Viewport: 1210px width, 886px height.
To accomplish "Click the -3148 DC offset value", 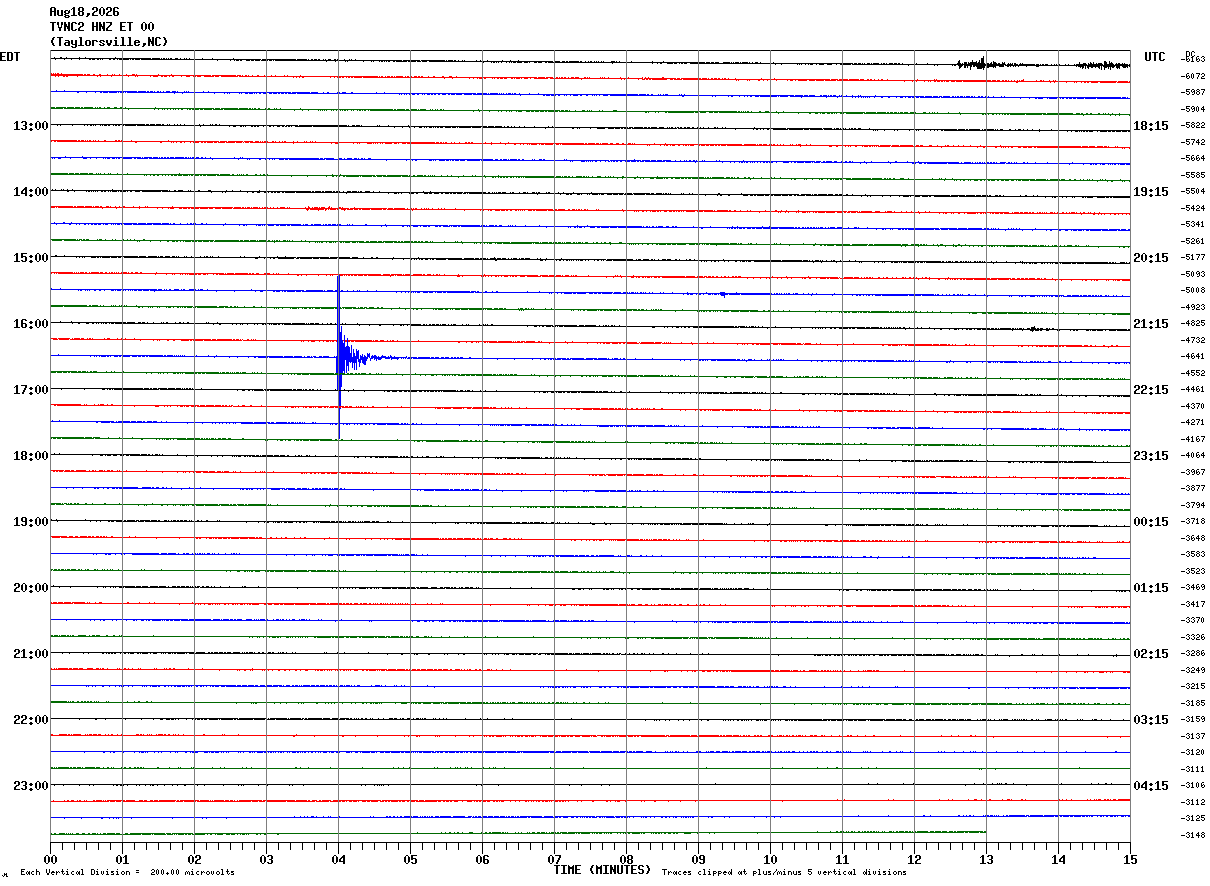I will 1194,835.
